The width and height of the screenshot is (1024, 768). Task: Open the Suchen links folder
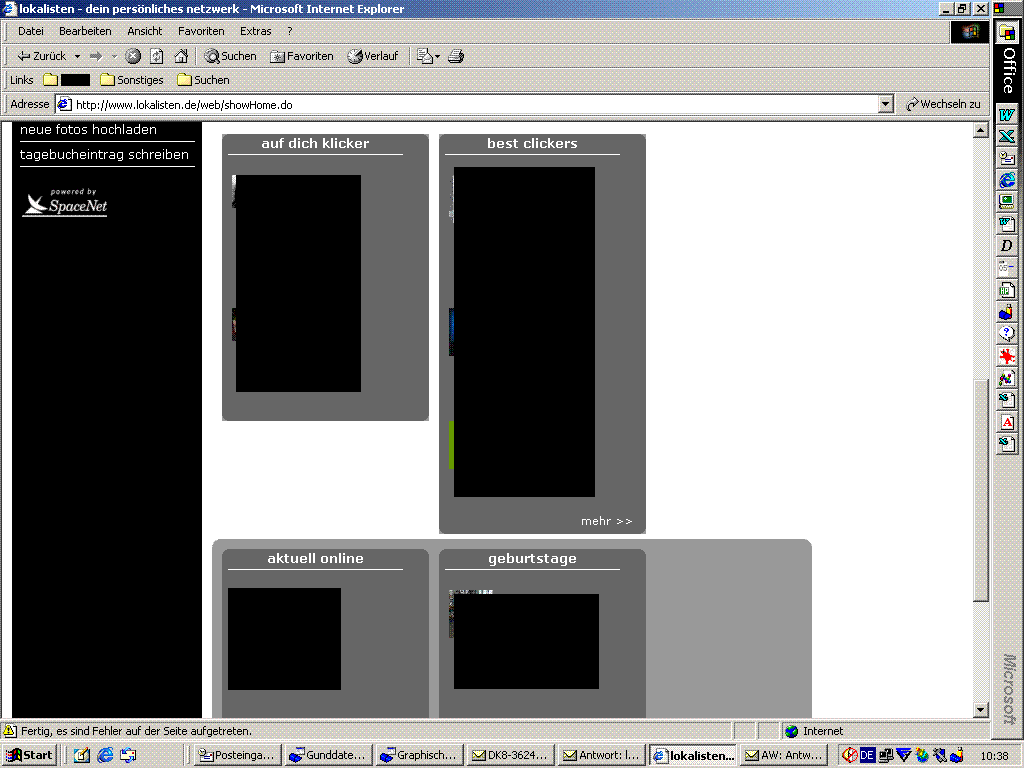[x=203, y=80]
